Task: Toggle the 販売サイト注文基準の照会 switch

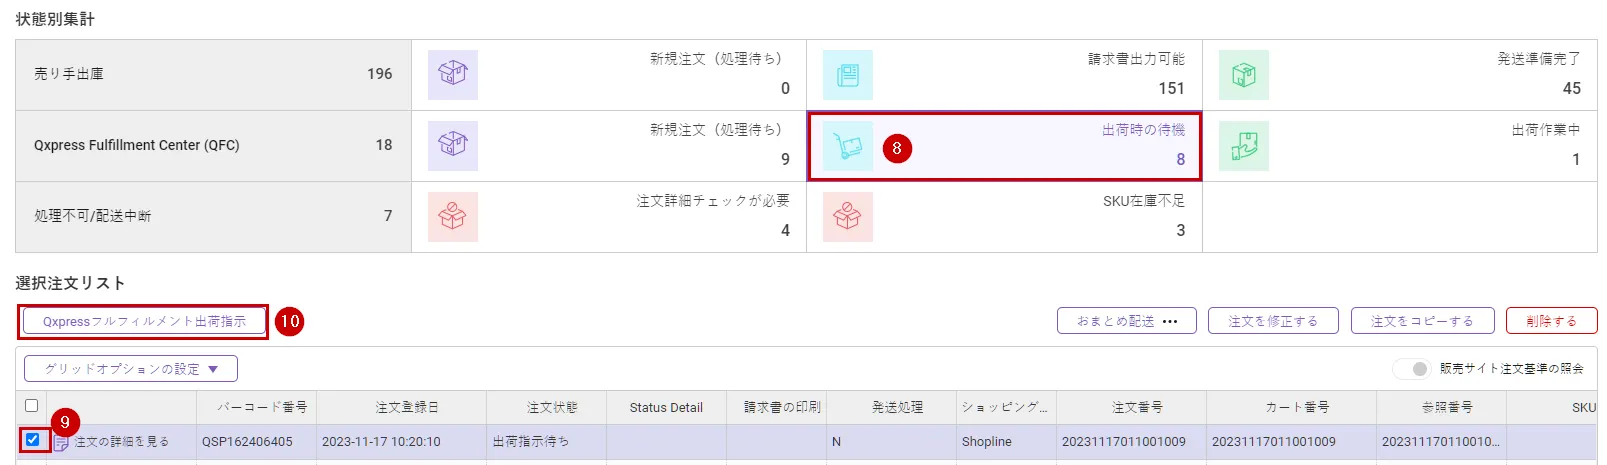Action: [x=1413, y=369]
